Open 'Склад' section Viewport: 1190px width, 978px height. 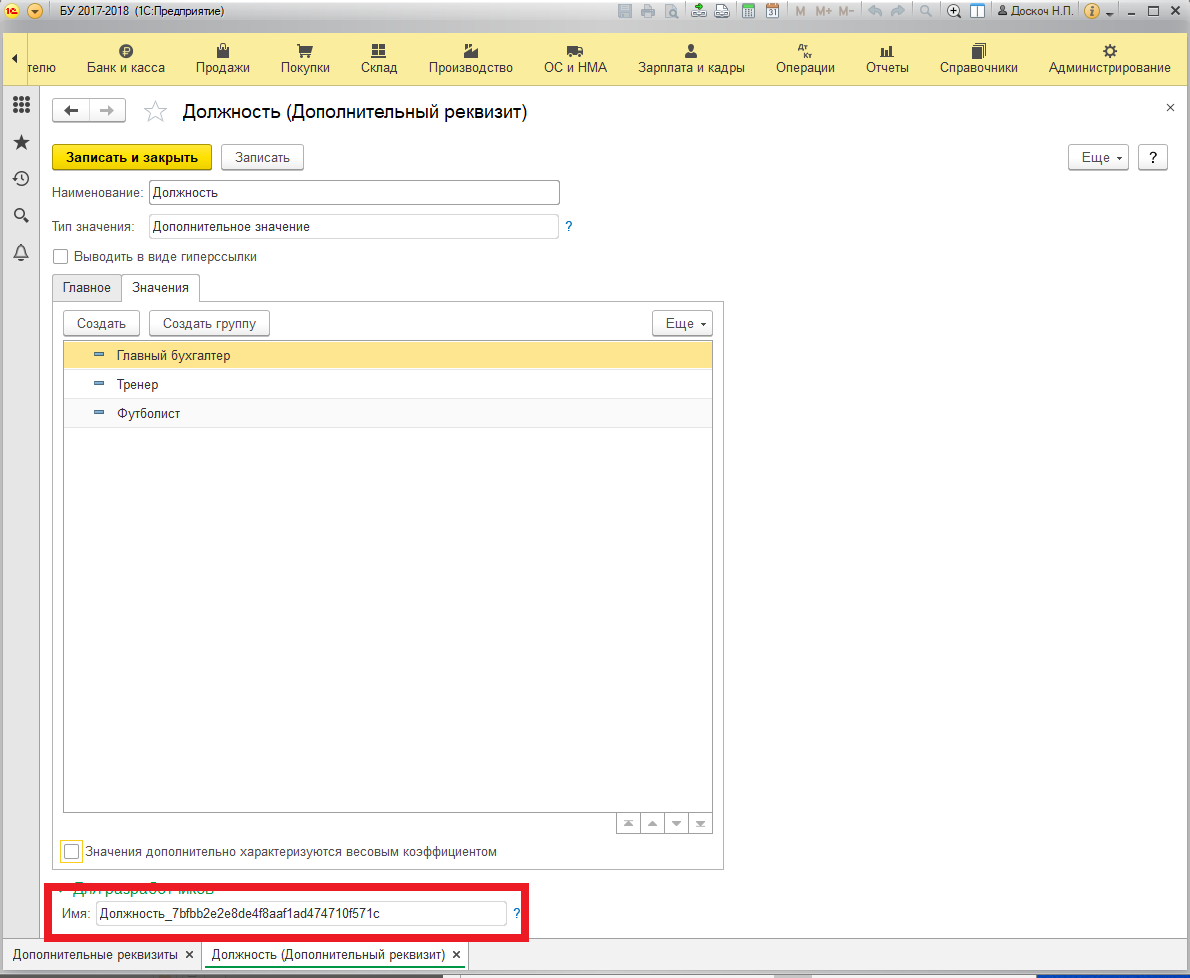pyautogui.click(x=379, y=59)
